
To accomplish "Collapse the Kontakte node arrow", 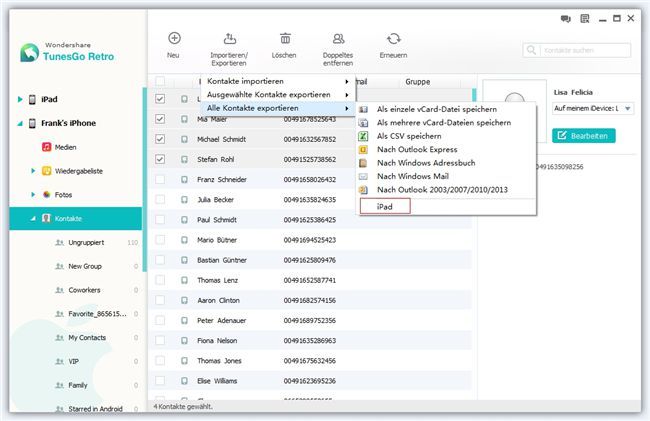I will coord(33,218).
